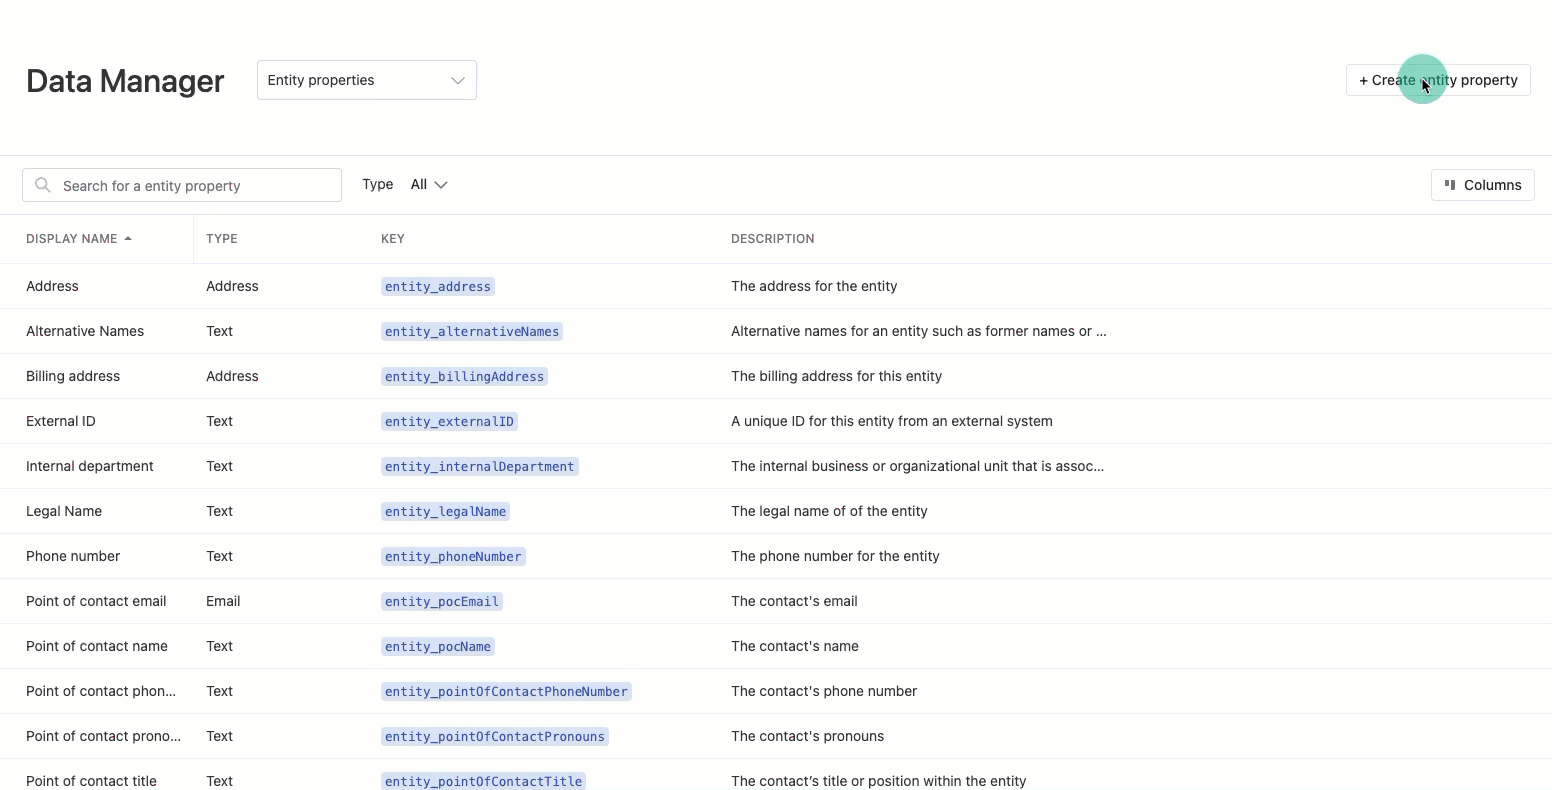The width and height of the screenshot is (1552, 790).
Task: Click the search magnifier icon
Action: [43, 185]
